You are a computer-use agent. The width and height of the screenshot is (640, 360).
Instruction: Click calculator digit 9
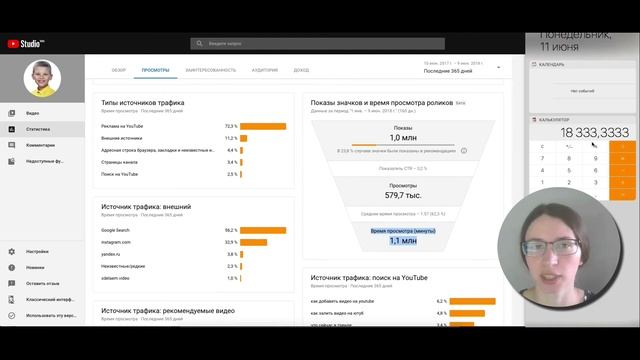[x=596, y=158]
